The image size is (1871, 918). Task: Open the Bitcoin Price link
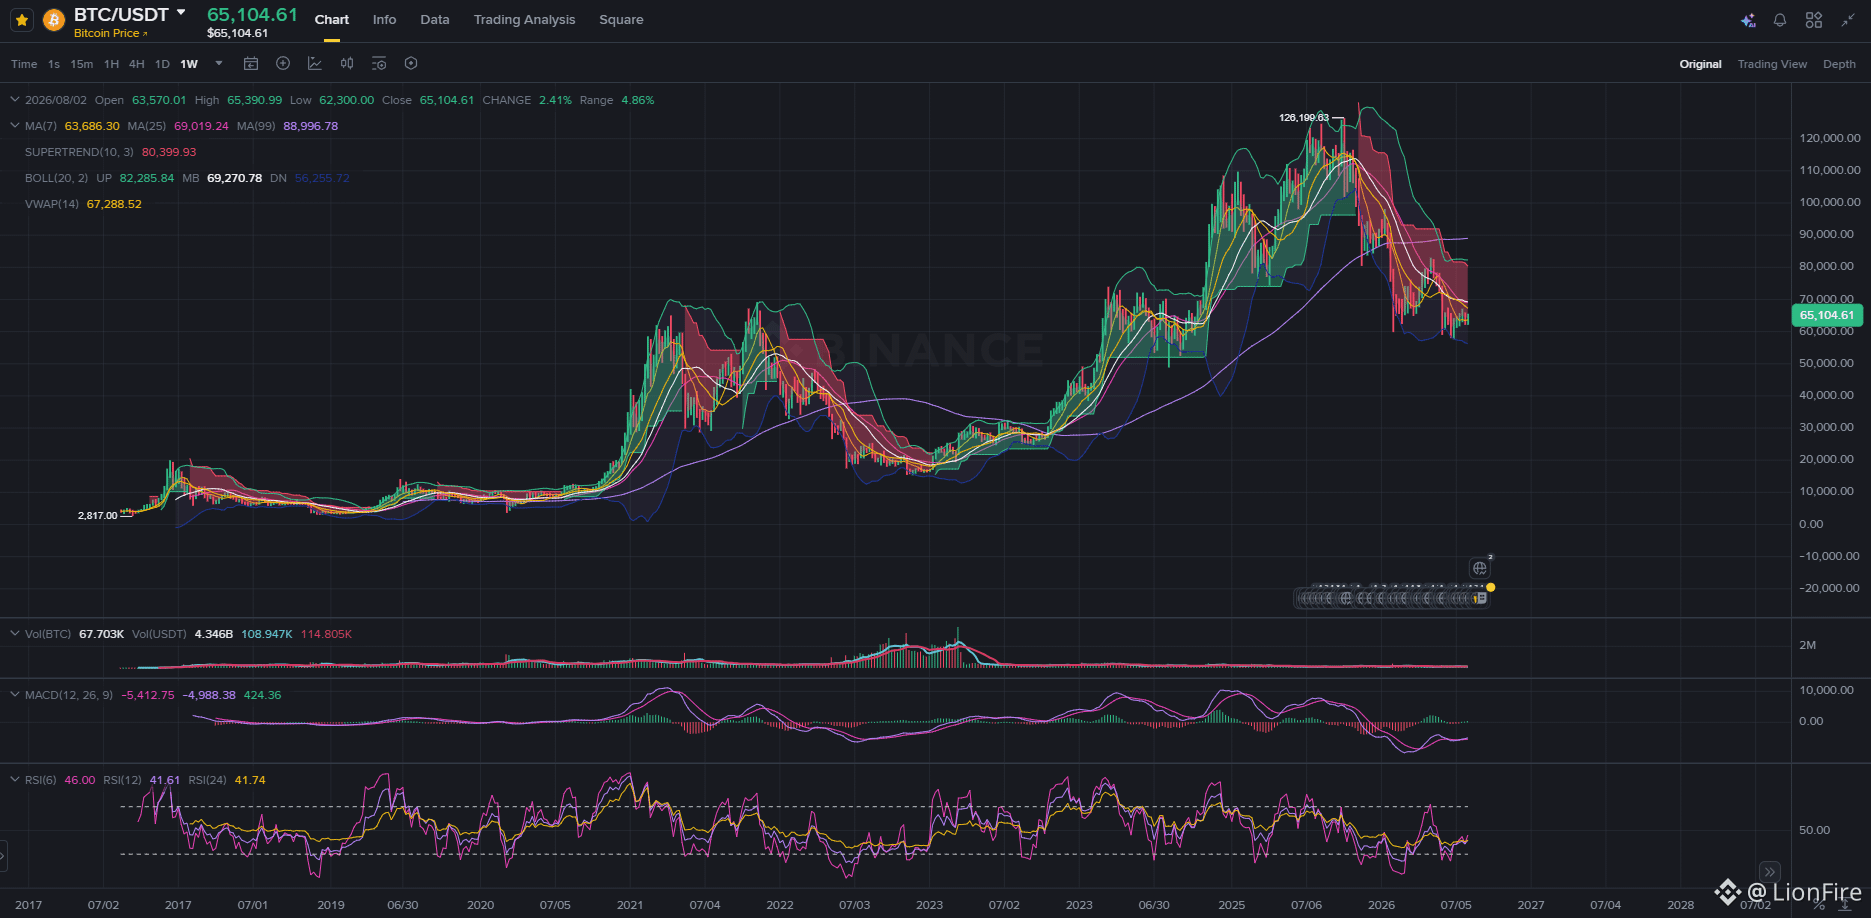point(110,34)
